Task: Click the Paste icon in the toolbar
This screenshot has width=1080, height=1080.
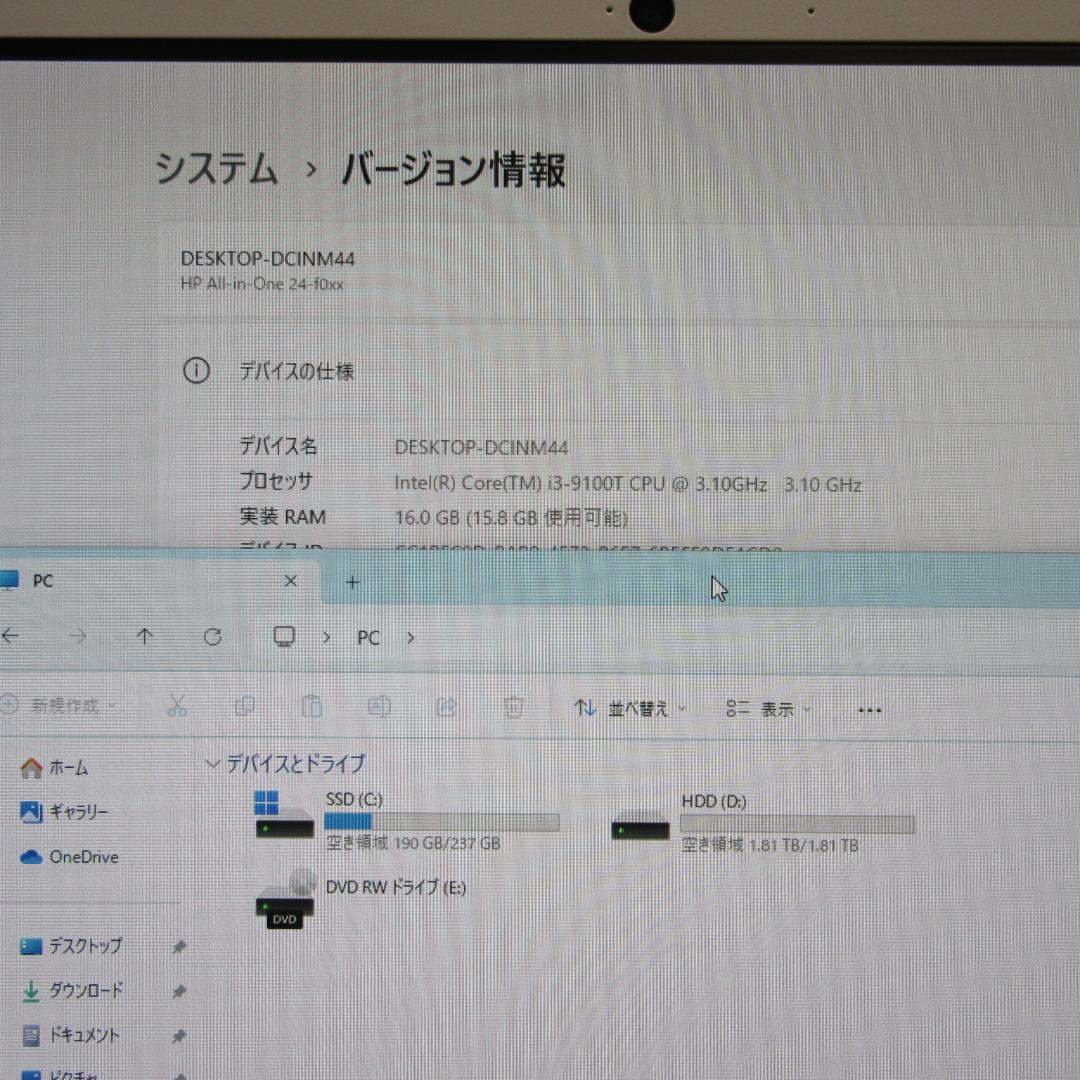Action: coord(312,708)
